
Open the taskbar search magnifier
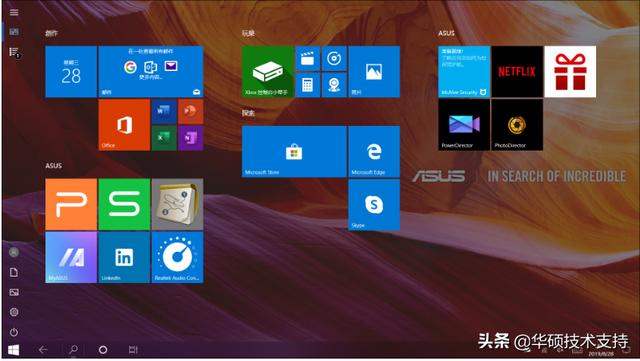73,350
